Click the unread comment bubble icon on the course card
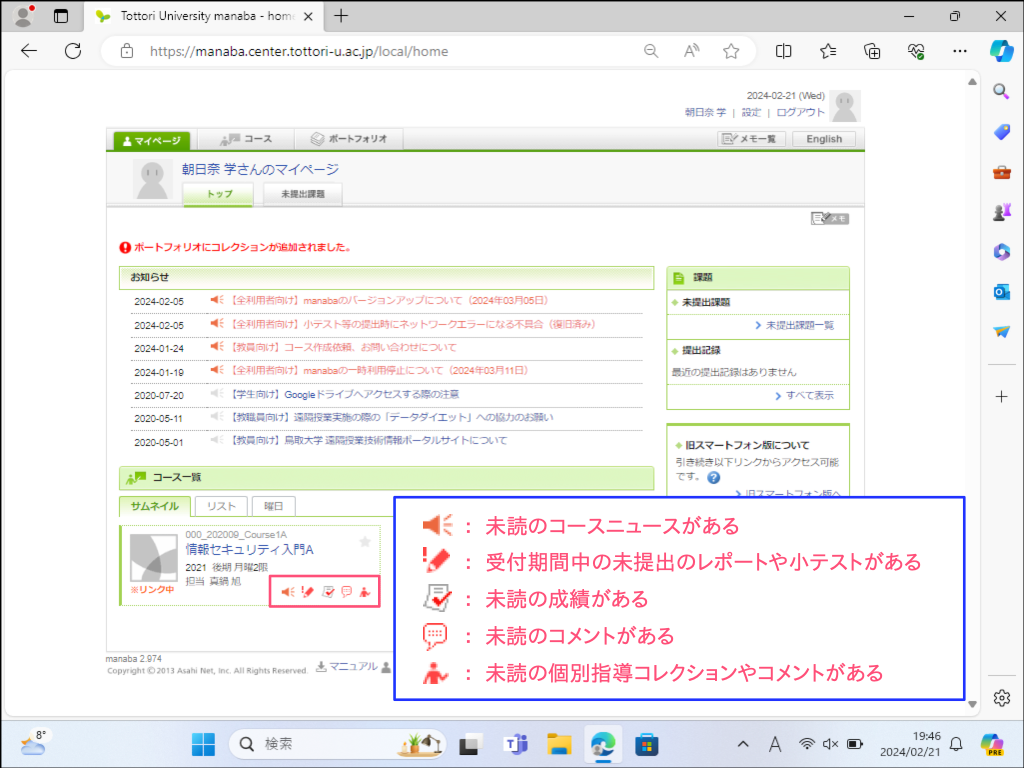Image resolution: width=1024 pixels, height=768 pixels. (346, 592)
